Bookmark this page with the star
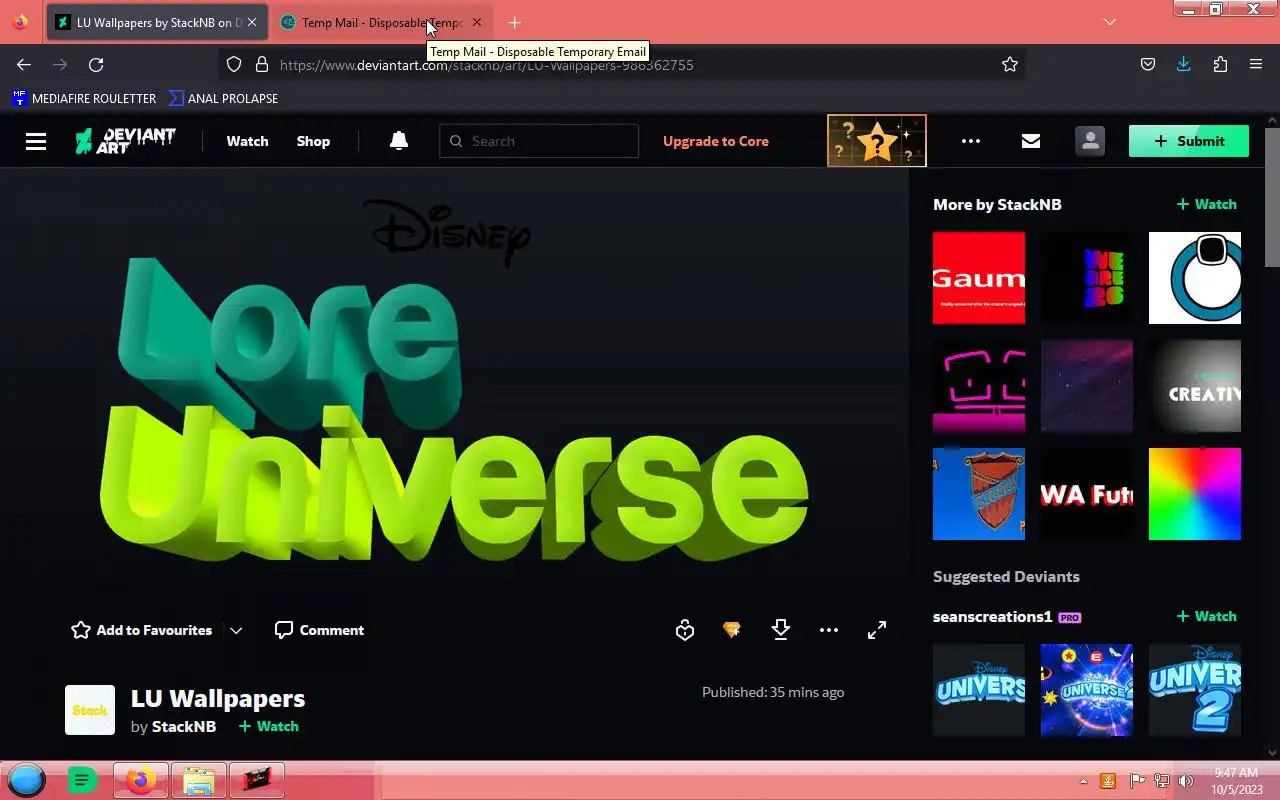Image resolution: width=1280 pixels, height=800 pixels. [1010, 65]
